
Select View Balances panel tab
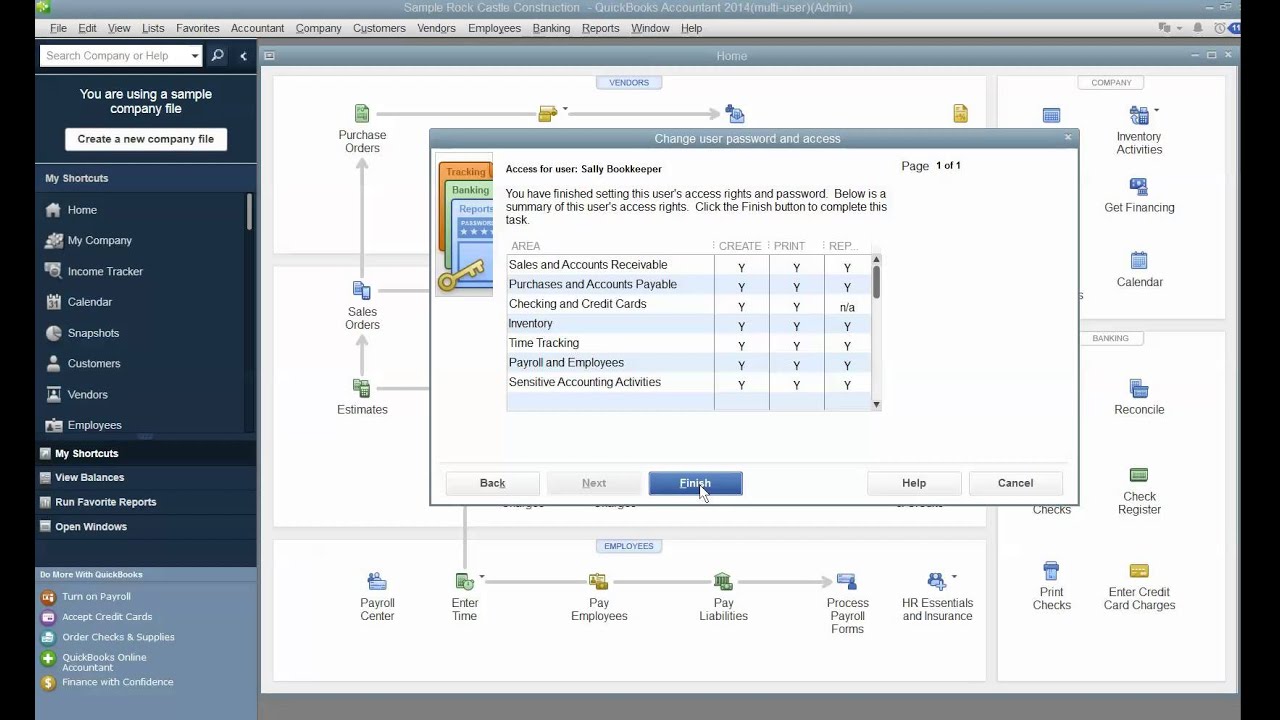tap(146, 478)
